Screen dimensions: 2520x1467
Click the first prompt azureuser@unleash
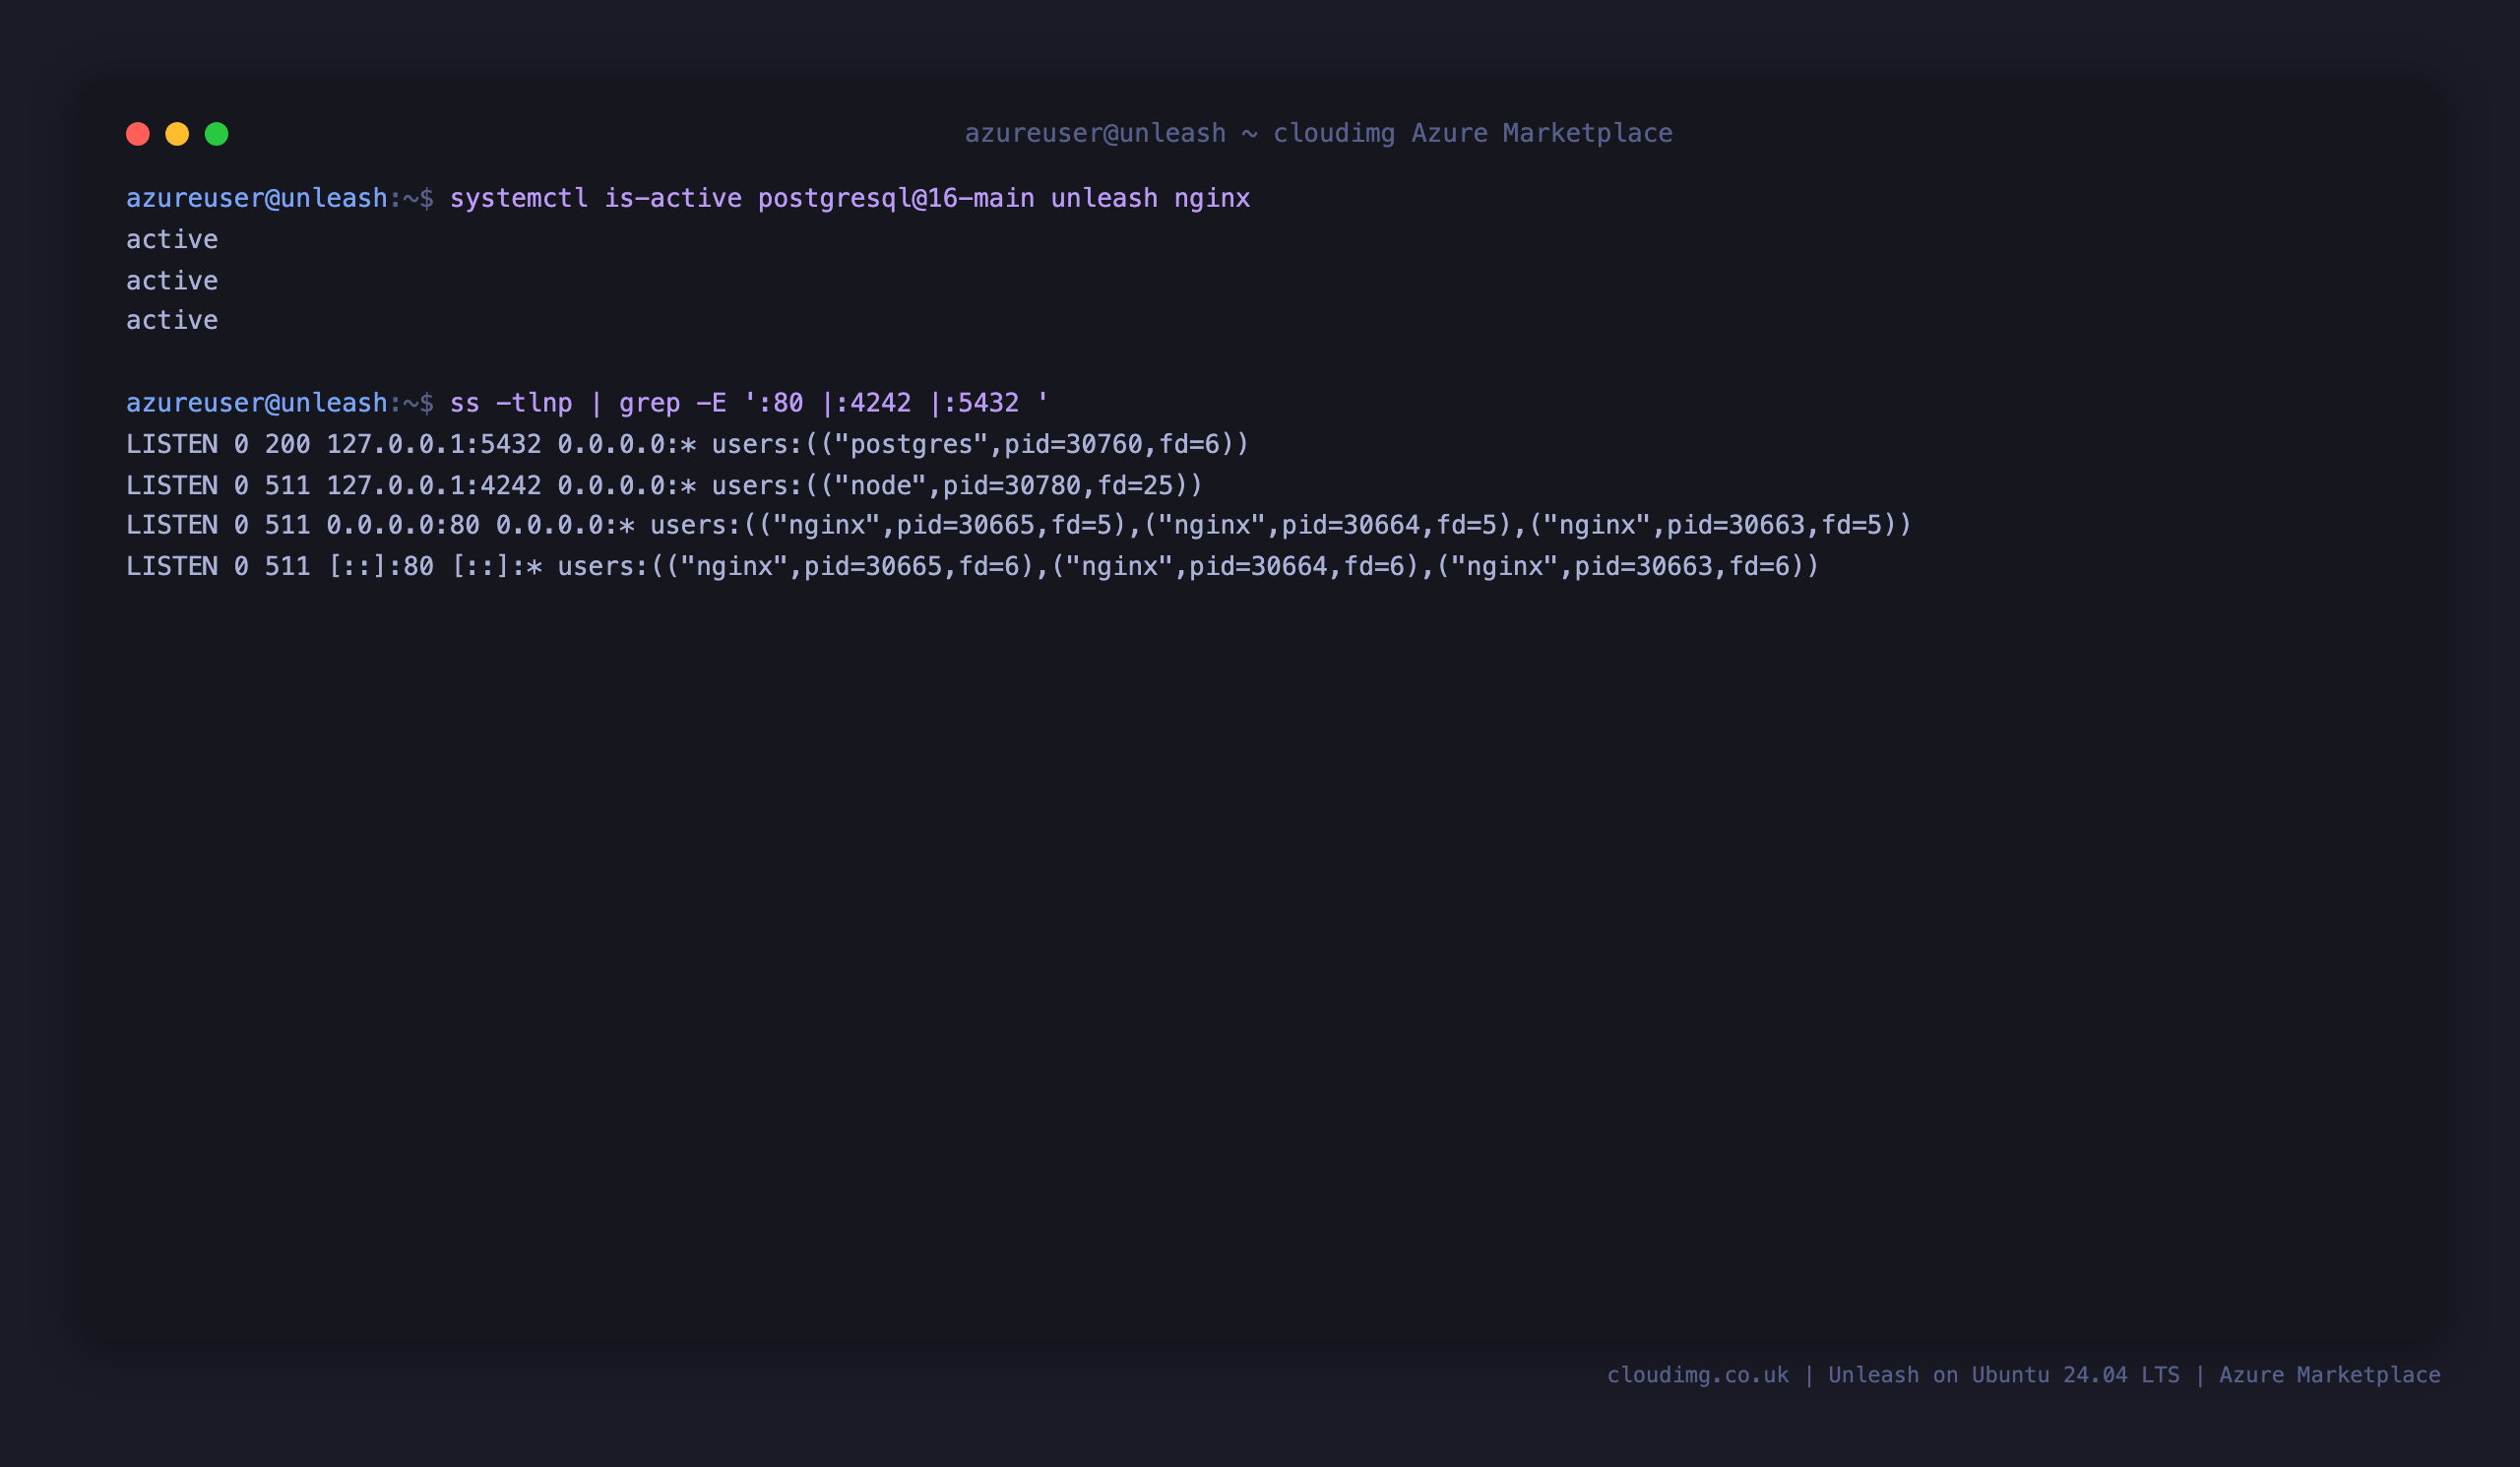257,199
